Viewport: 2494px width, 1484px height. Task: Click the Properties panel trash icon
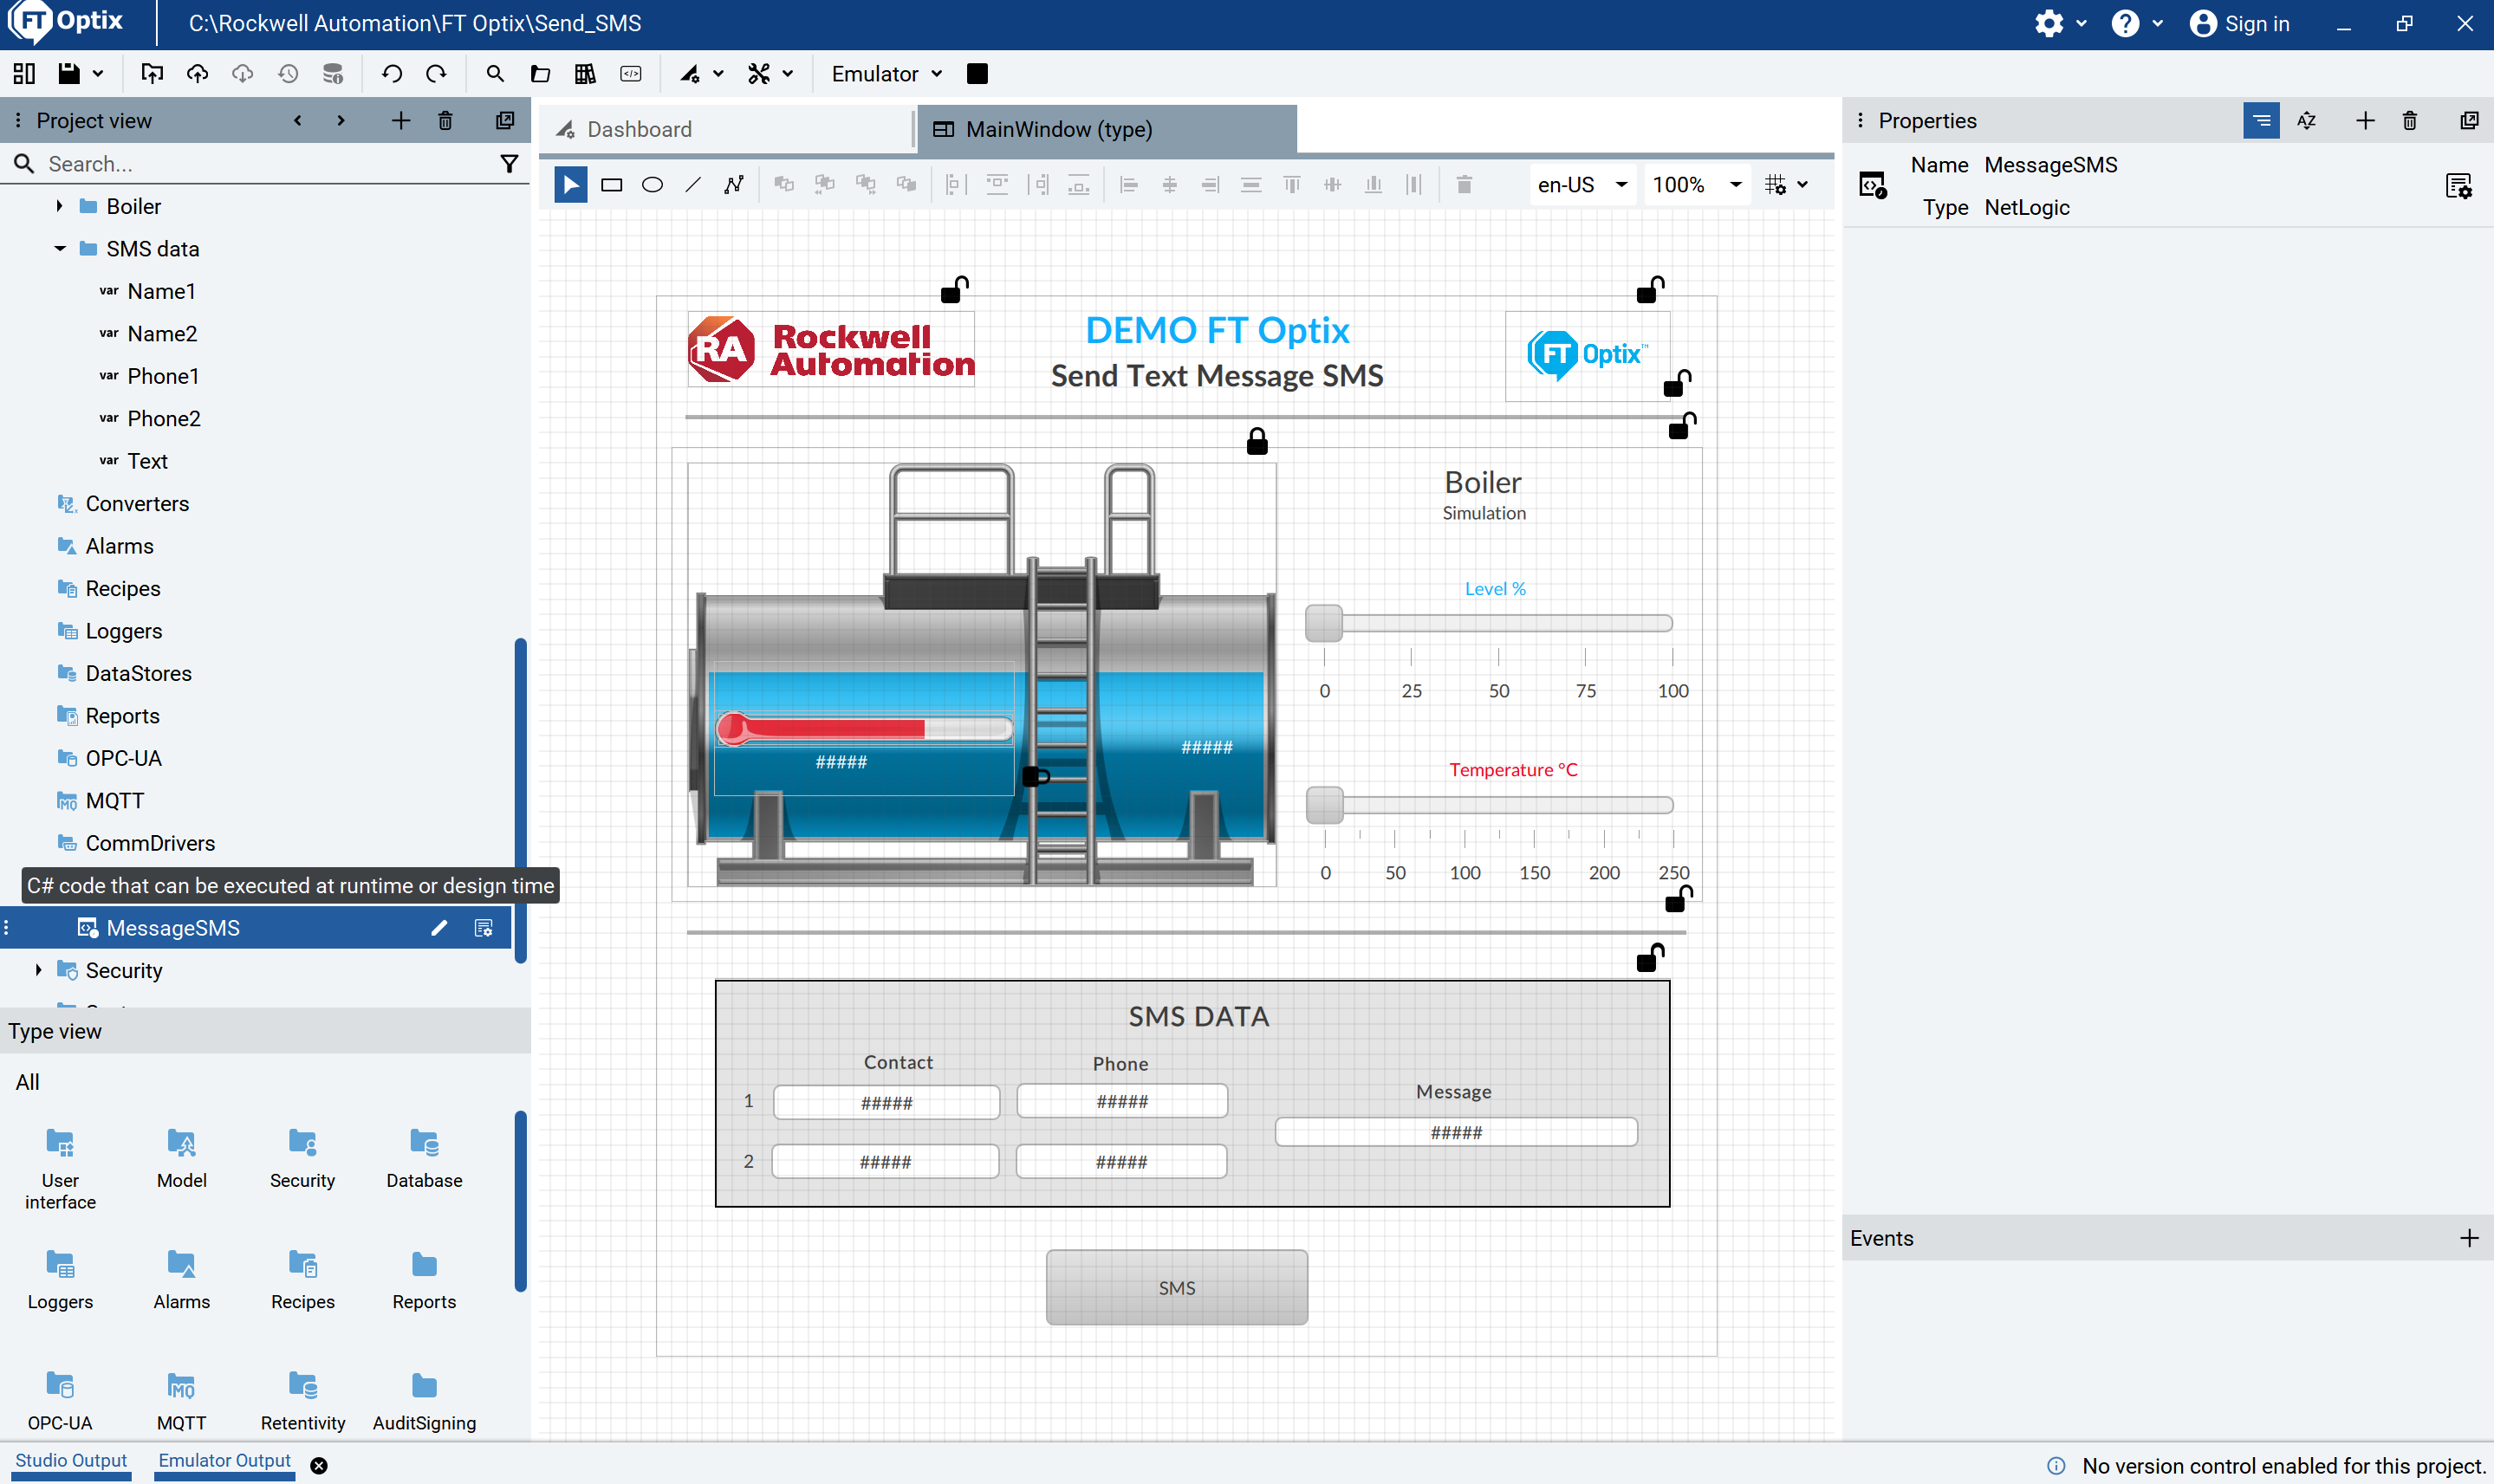2410,121
